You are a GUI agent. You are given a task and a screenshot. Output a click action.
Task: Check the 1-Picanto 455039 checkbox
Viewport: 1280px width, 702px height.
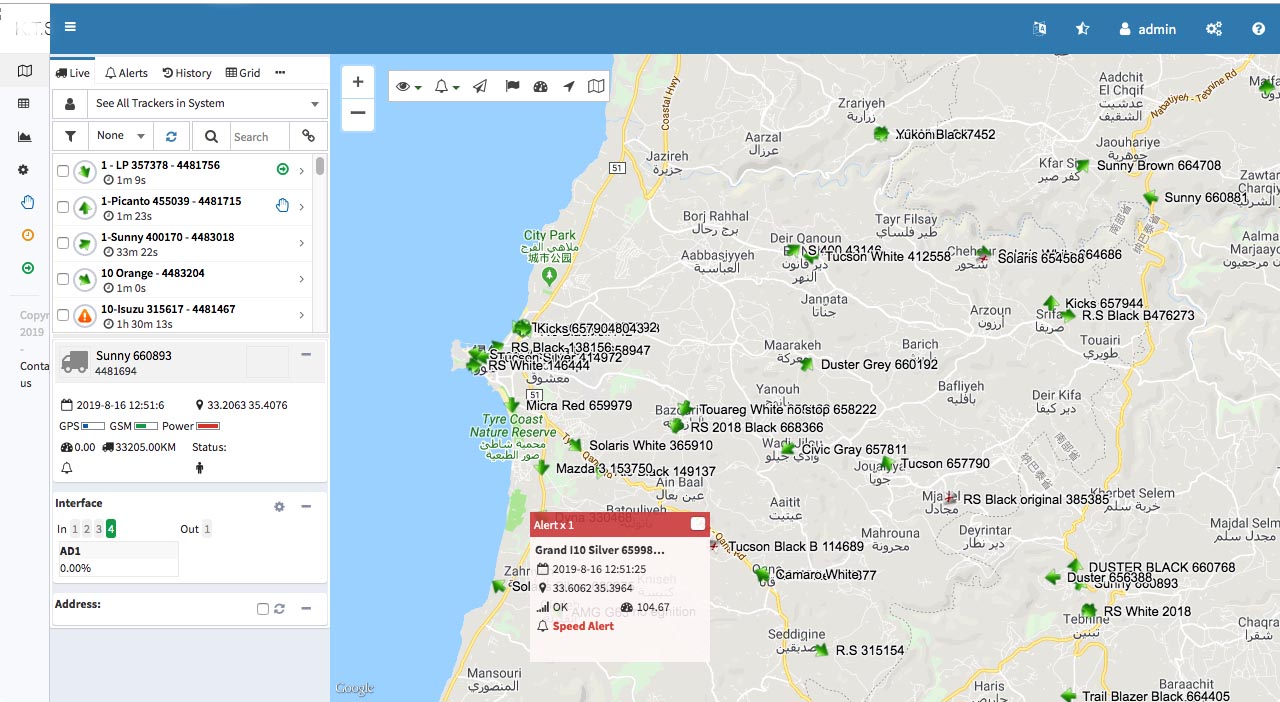tap(63, 207)
